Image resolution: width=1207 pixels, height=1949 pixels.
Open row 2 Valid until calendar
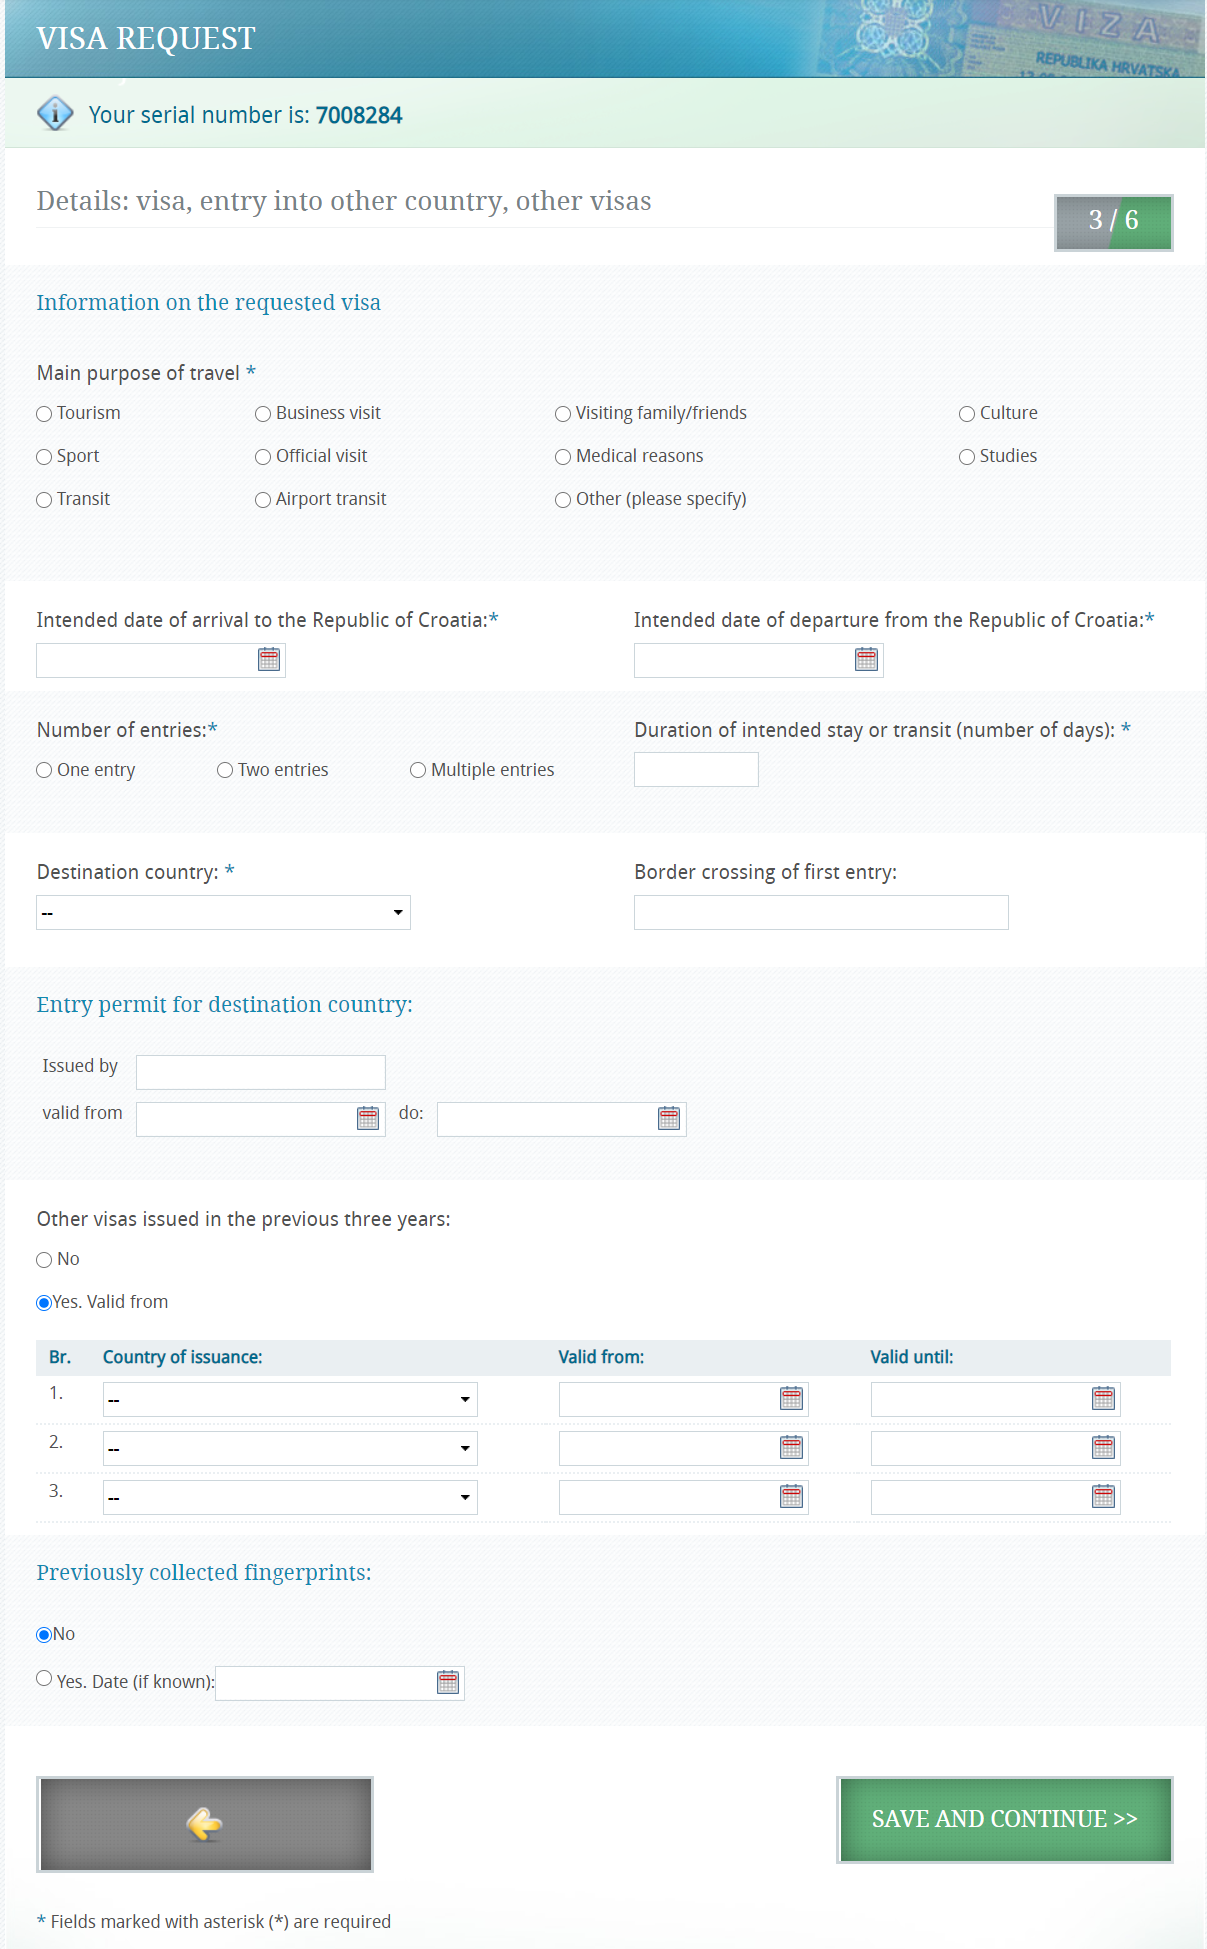(1103, 1448)
